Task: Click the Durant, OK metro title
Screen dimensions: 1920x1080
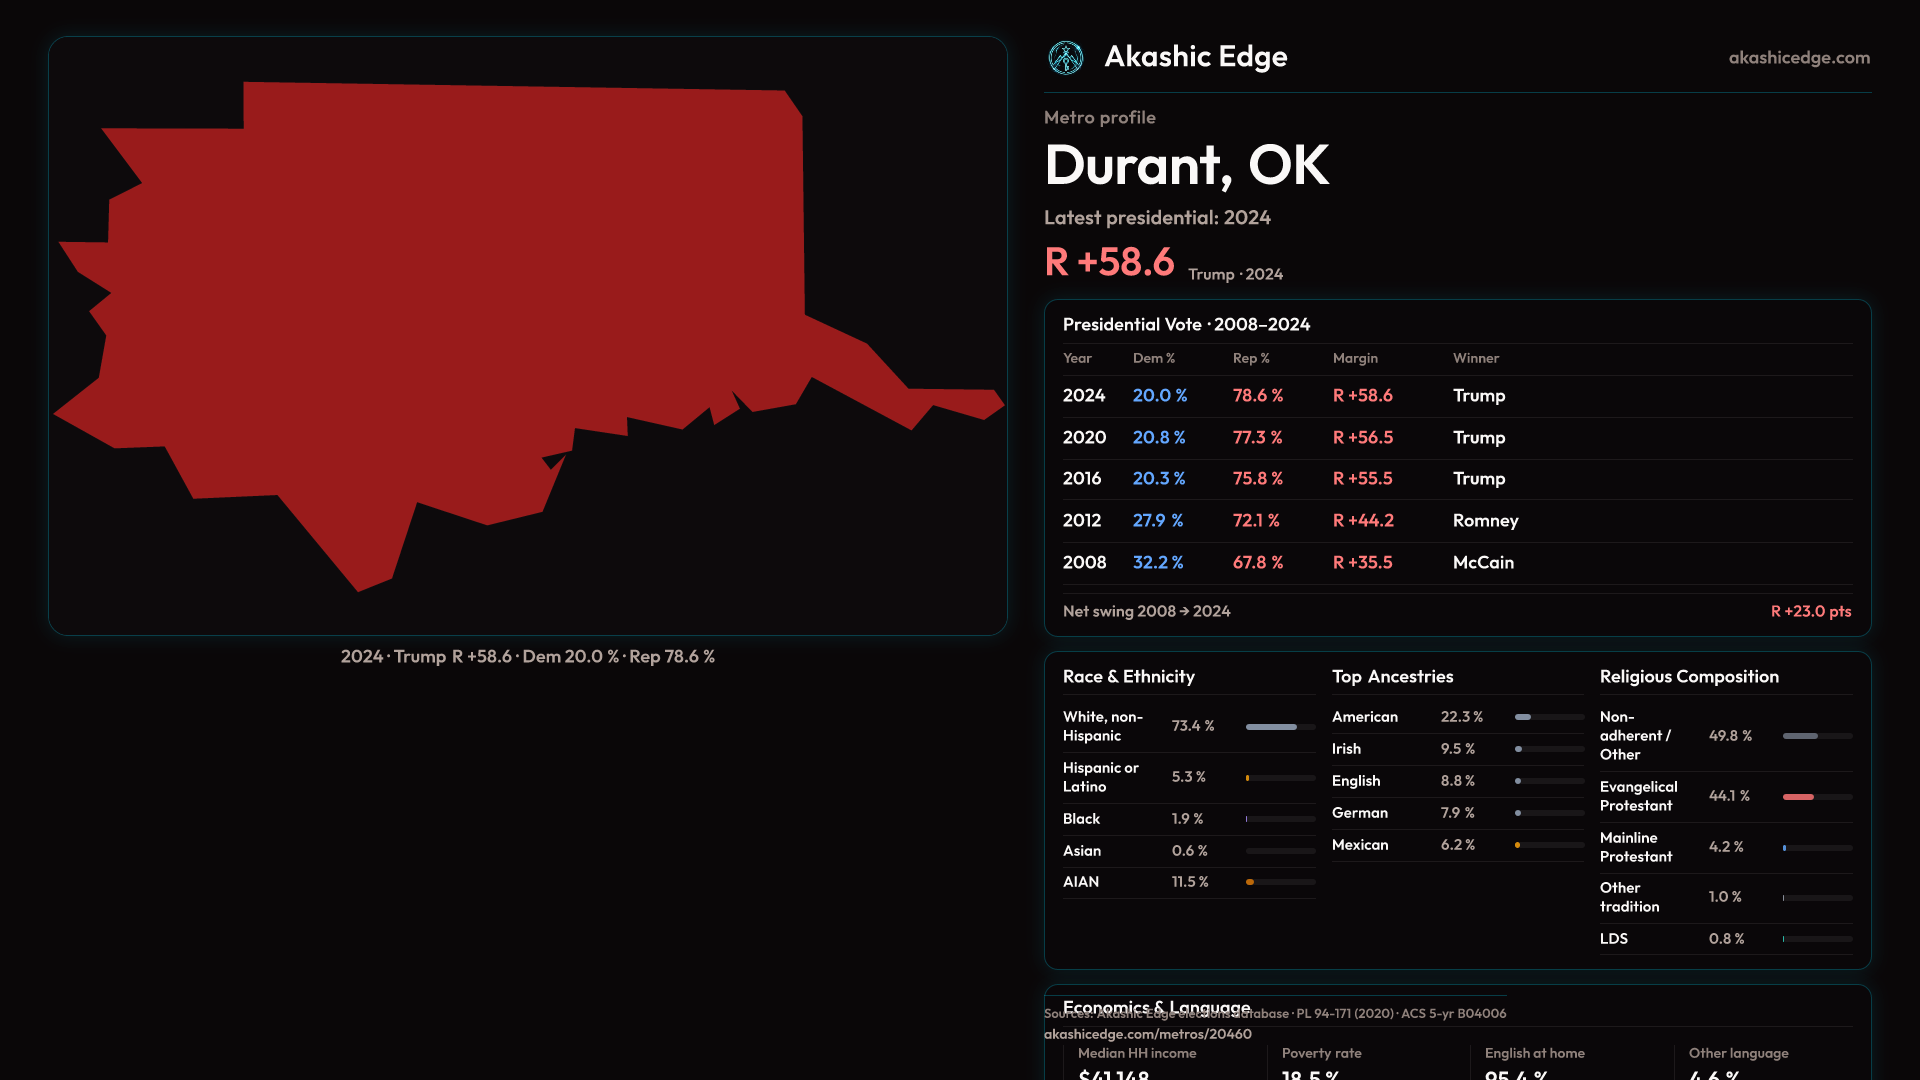Action: point(1186,165)
